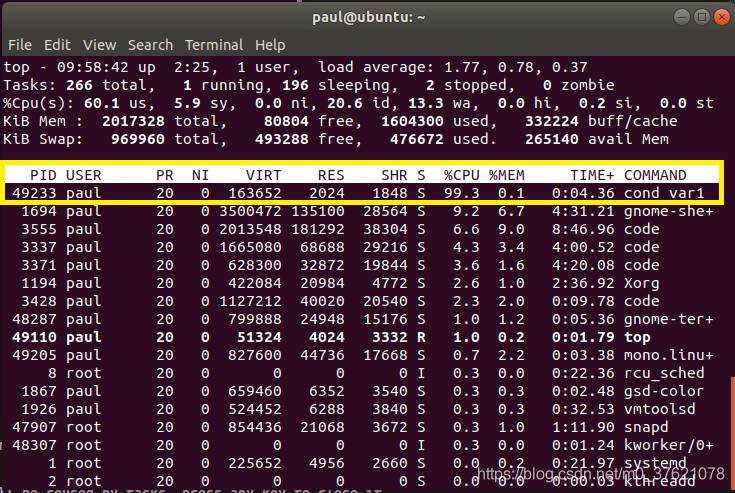
Task: Click the window title paul@ubuntu: ~
Action: pyautogui.click(x=368, y=17)
